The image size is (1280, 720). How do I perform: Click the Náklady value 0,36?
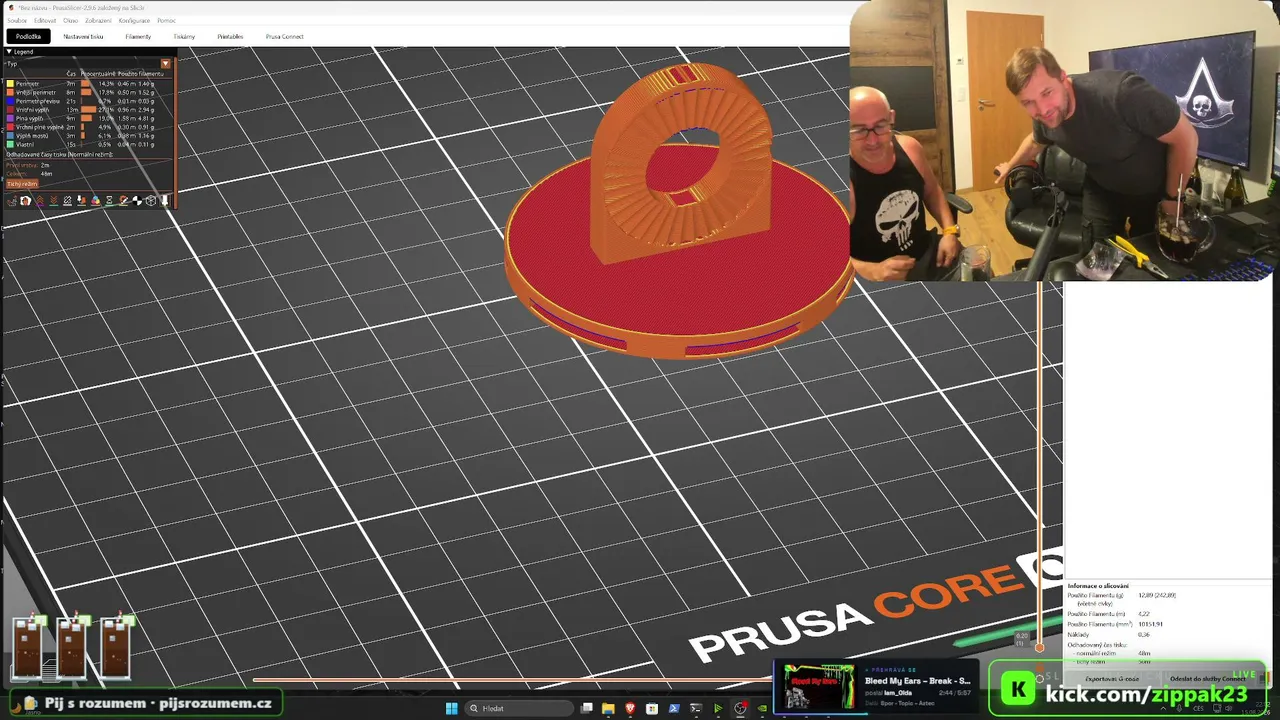point(1144,634)
